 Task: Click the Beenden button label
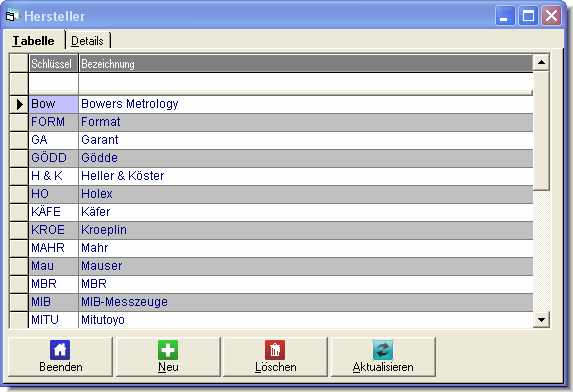pos(61,367)
